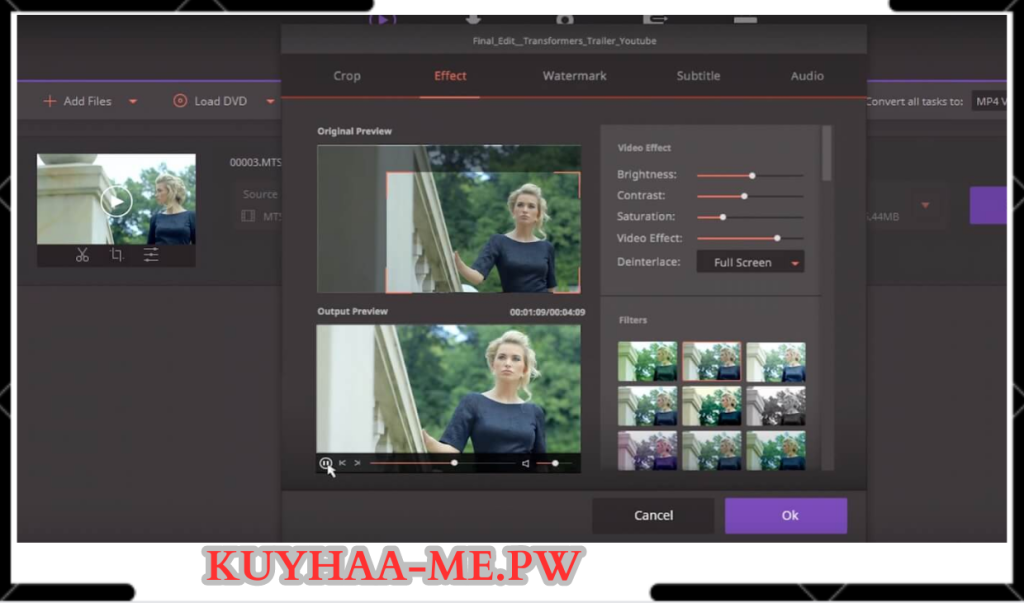Click the Cancel button
This screenshot has width=1024, height=603.
(x=653, y=515)
